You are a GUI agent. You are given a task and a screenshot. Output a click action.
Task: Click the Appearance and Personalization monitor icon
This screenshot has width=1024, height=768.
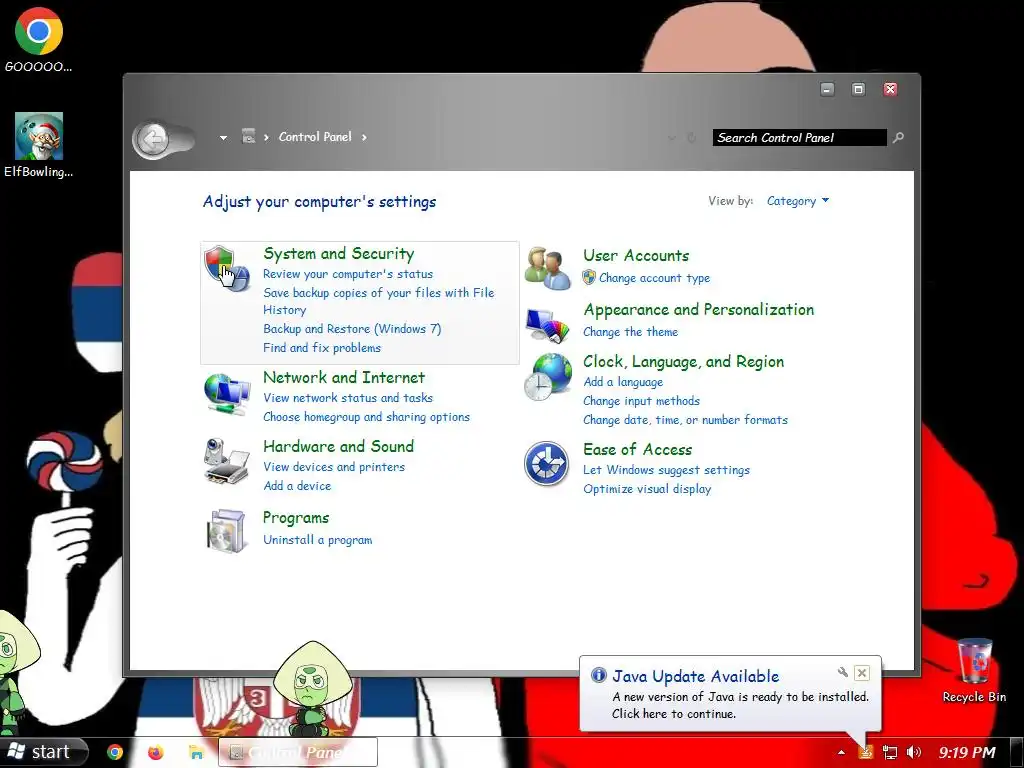[547, 325]
